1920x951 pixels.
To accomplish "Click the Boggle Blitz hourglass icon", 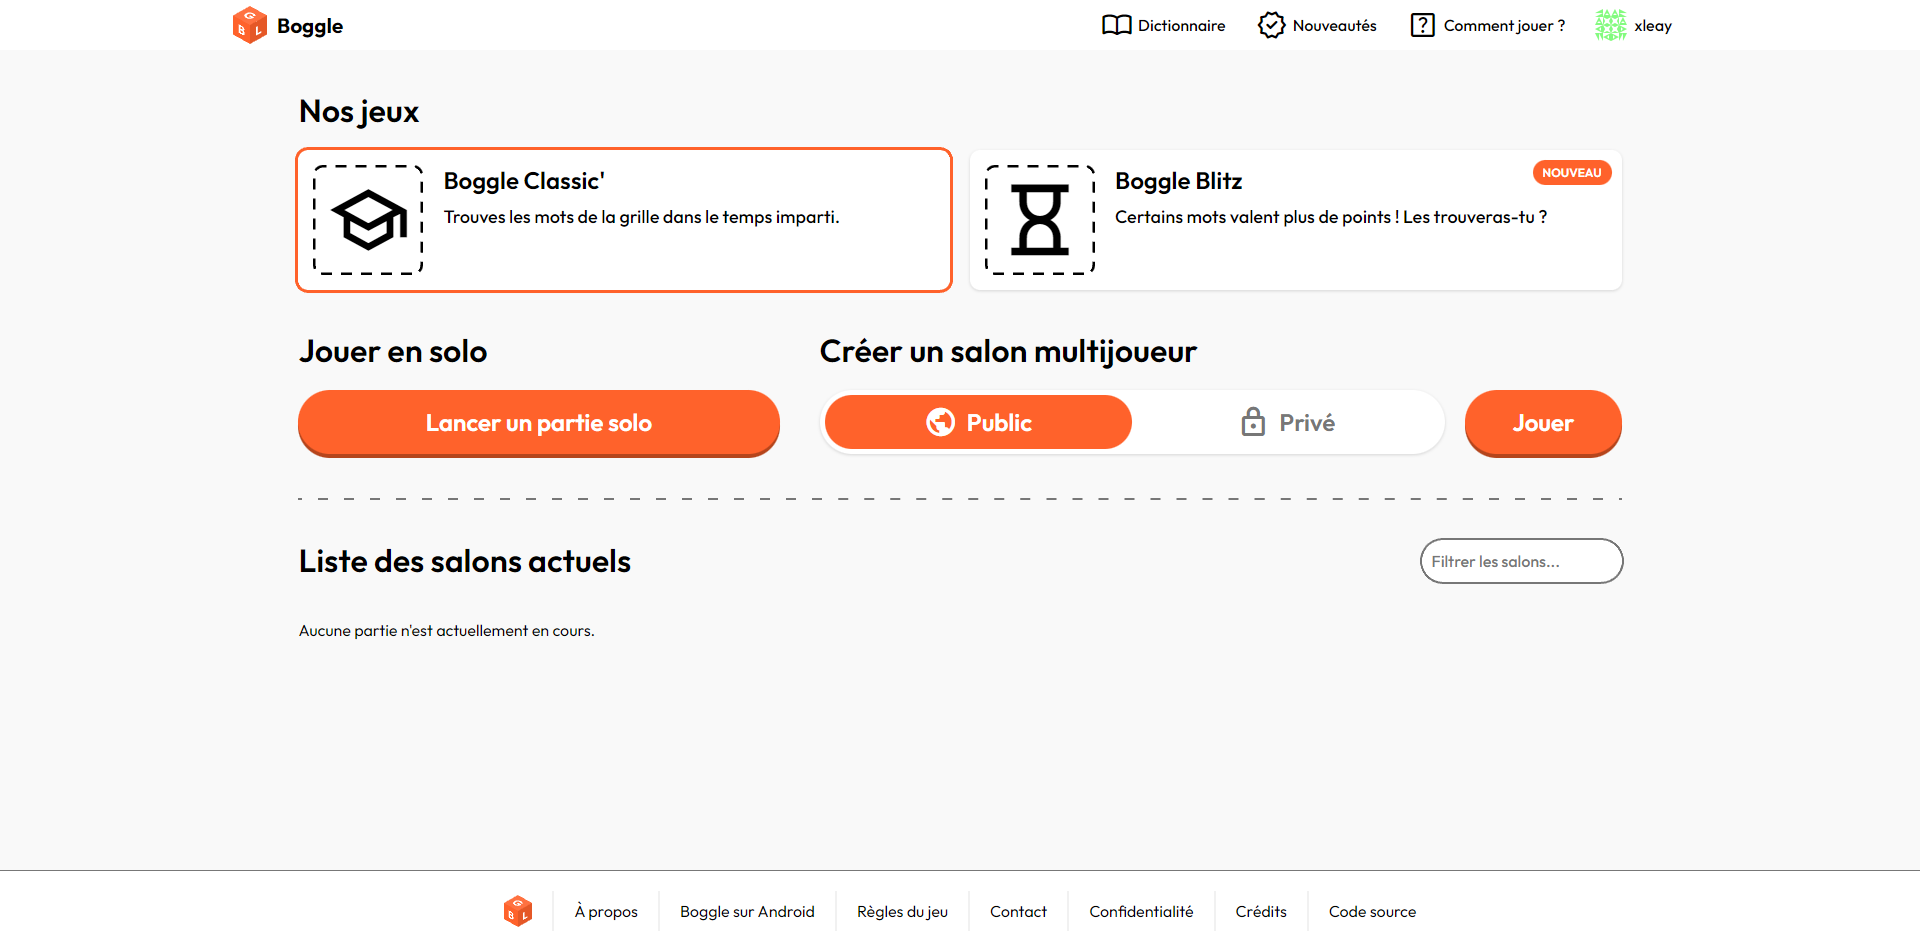I will tap(1040, 220).
